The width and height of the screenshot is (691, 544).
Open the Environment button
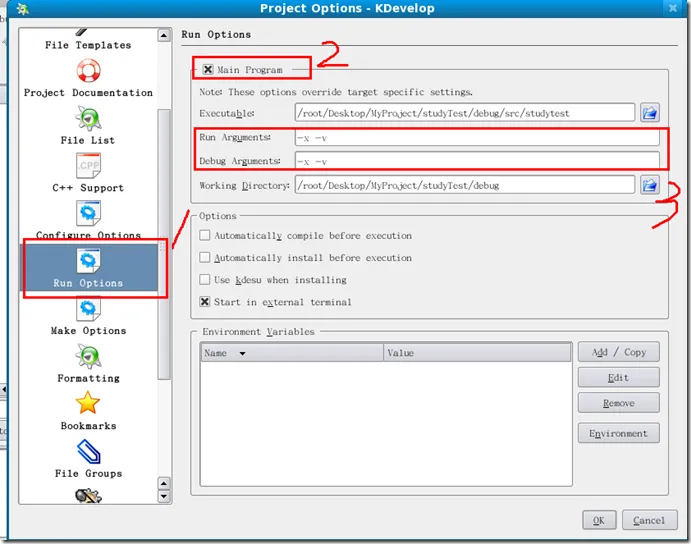tap(619, 433)
